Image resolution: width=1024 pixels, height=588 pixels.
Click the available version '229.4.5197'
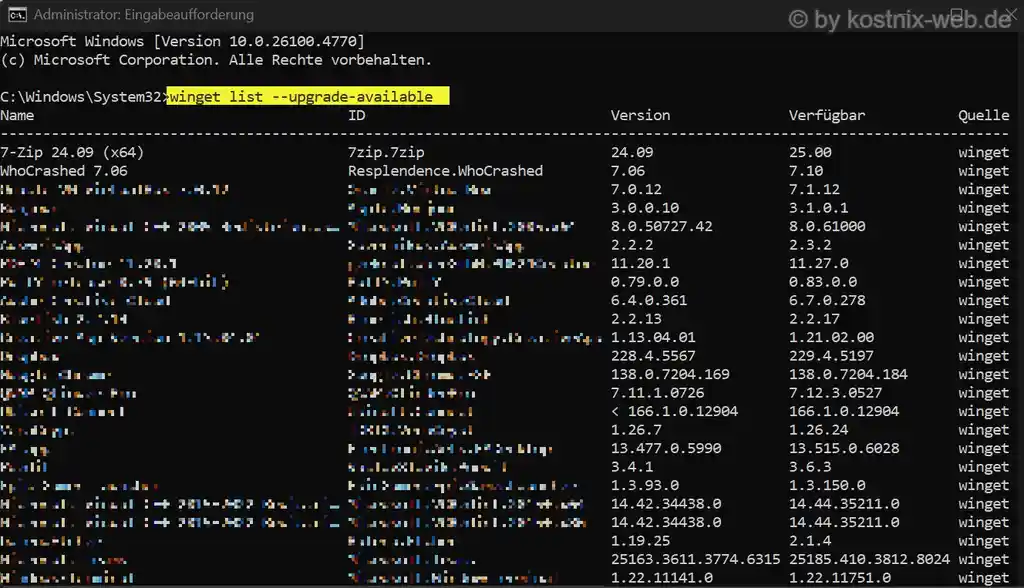point(831,356)
